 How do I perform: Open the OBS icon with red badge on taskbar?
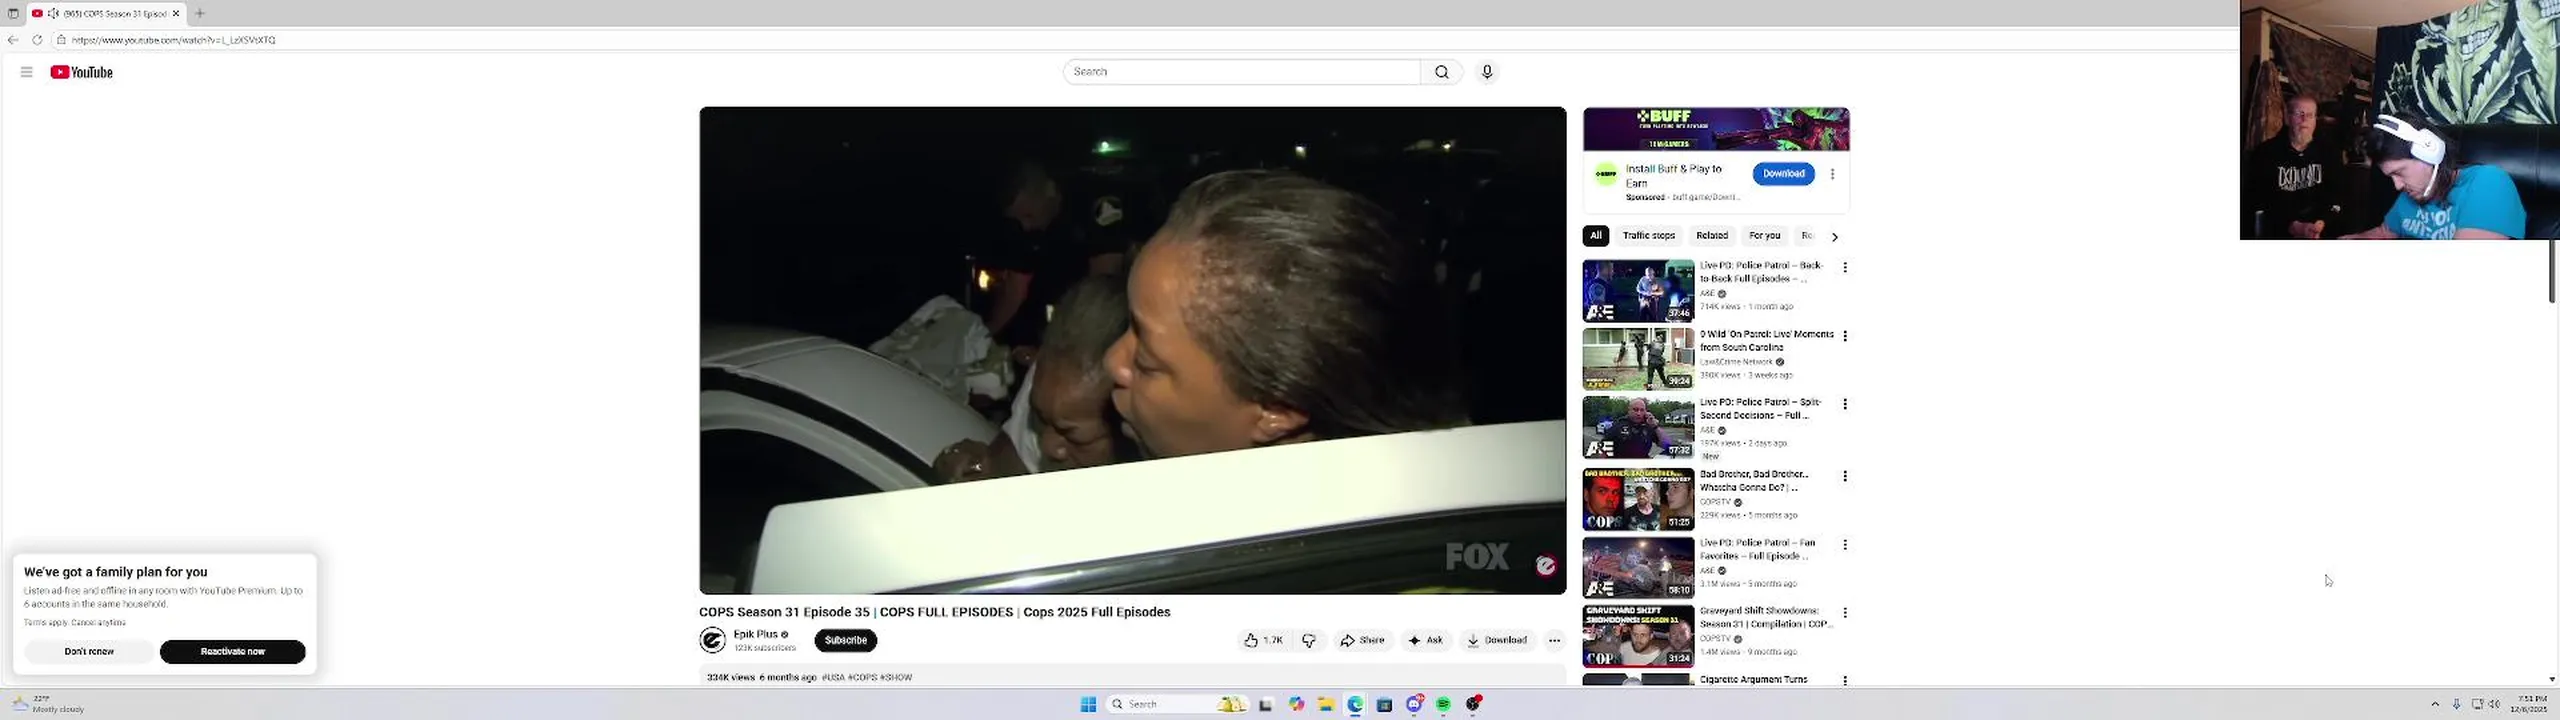point(1473,704)
